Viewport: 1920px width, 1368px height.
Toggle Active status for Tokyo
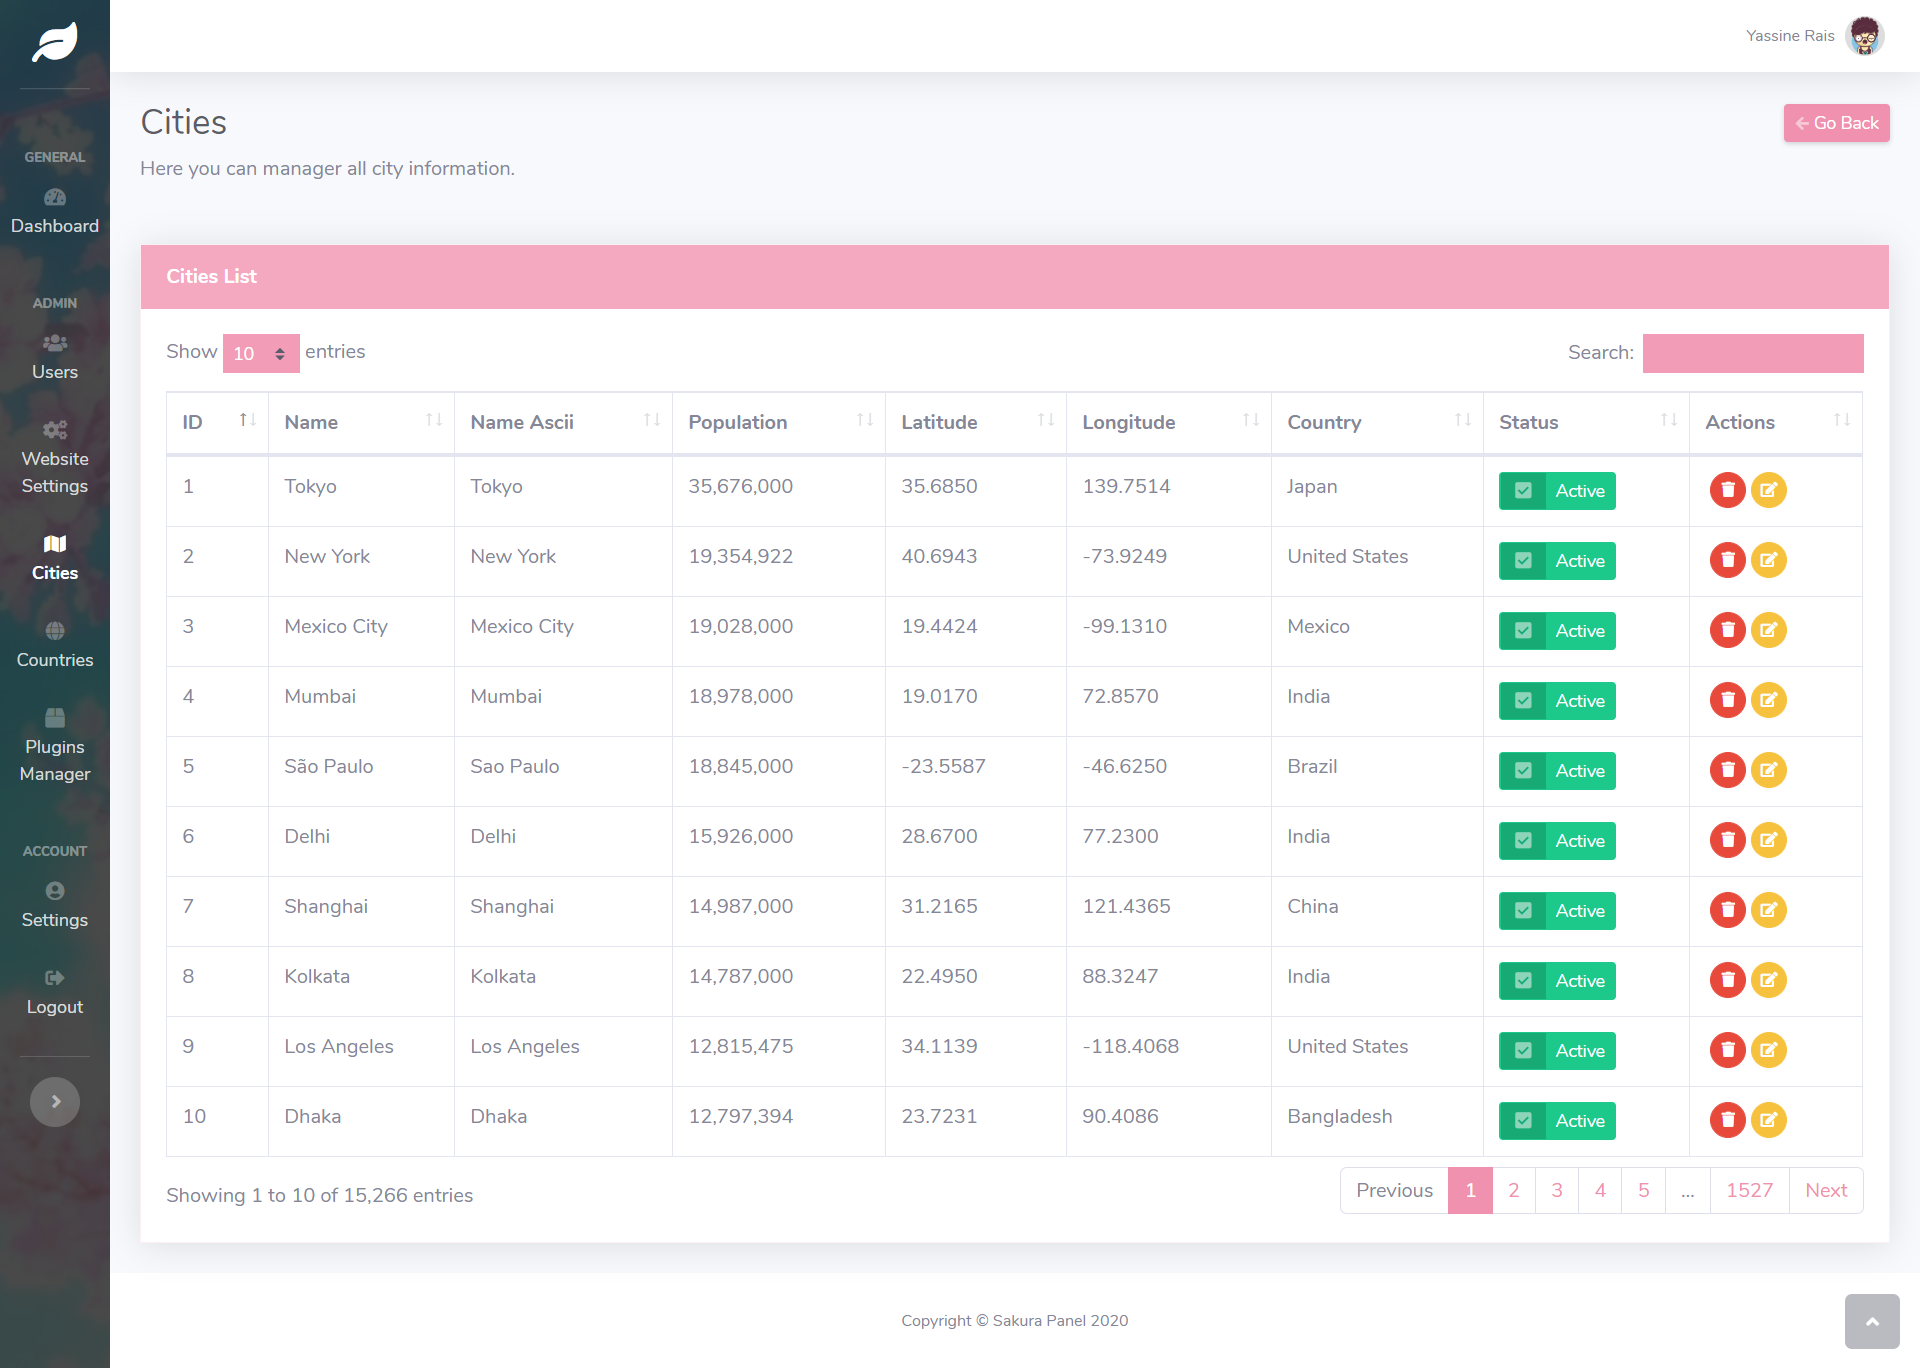click(x=1557, y=491)
